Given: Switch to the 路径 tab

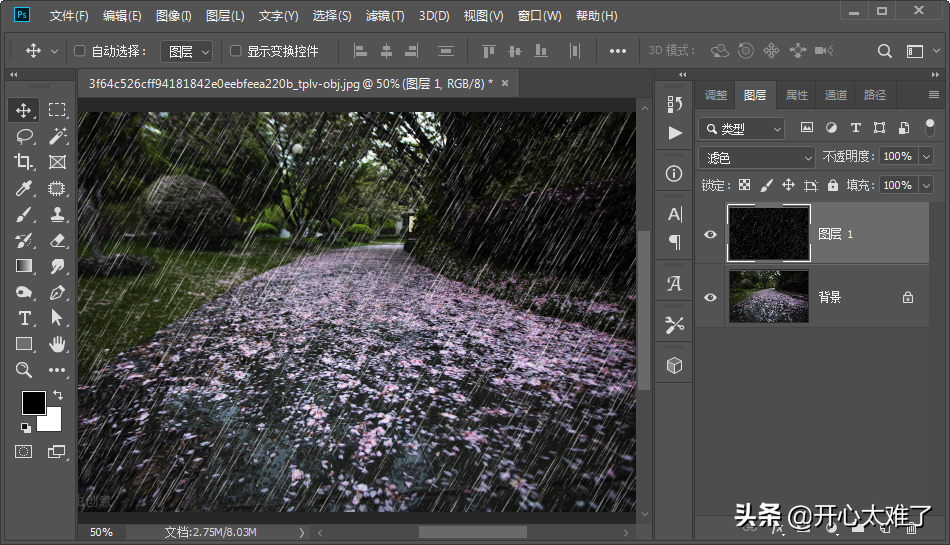Looking at the screenshot, I should coord(874,95).
